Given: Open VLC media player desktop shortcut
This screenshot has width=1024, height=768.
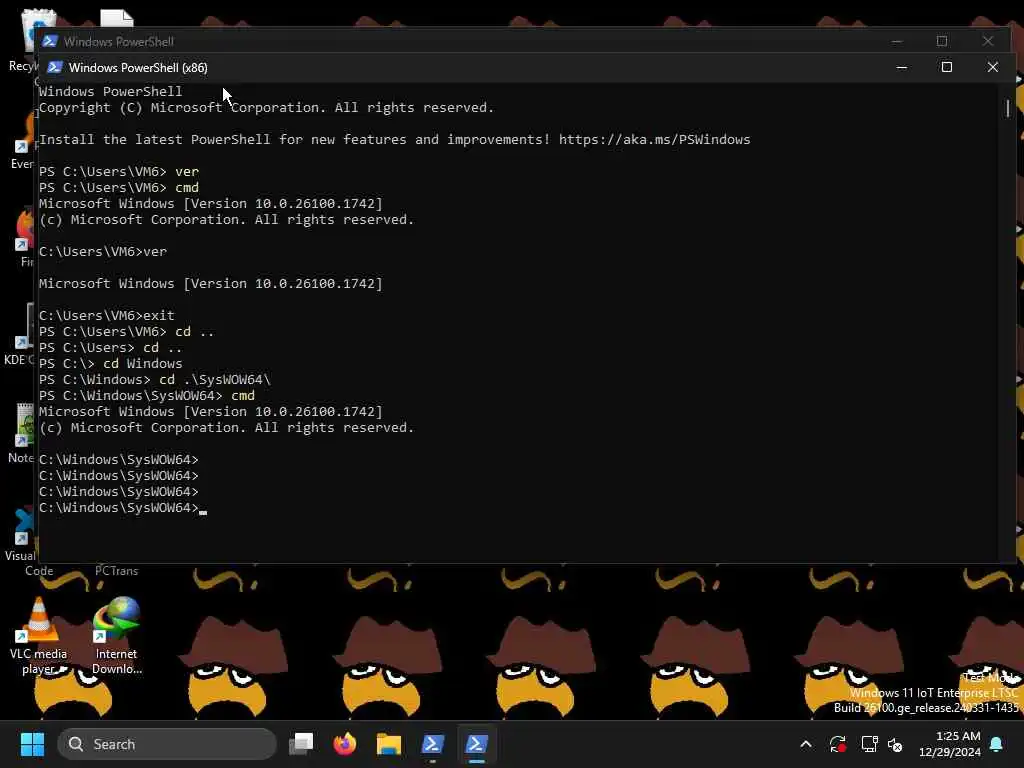Looking at the screenshot, I should [x=39, y=635].
